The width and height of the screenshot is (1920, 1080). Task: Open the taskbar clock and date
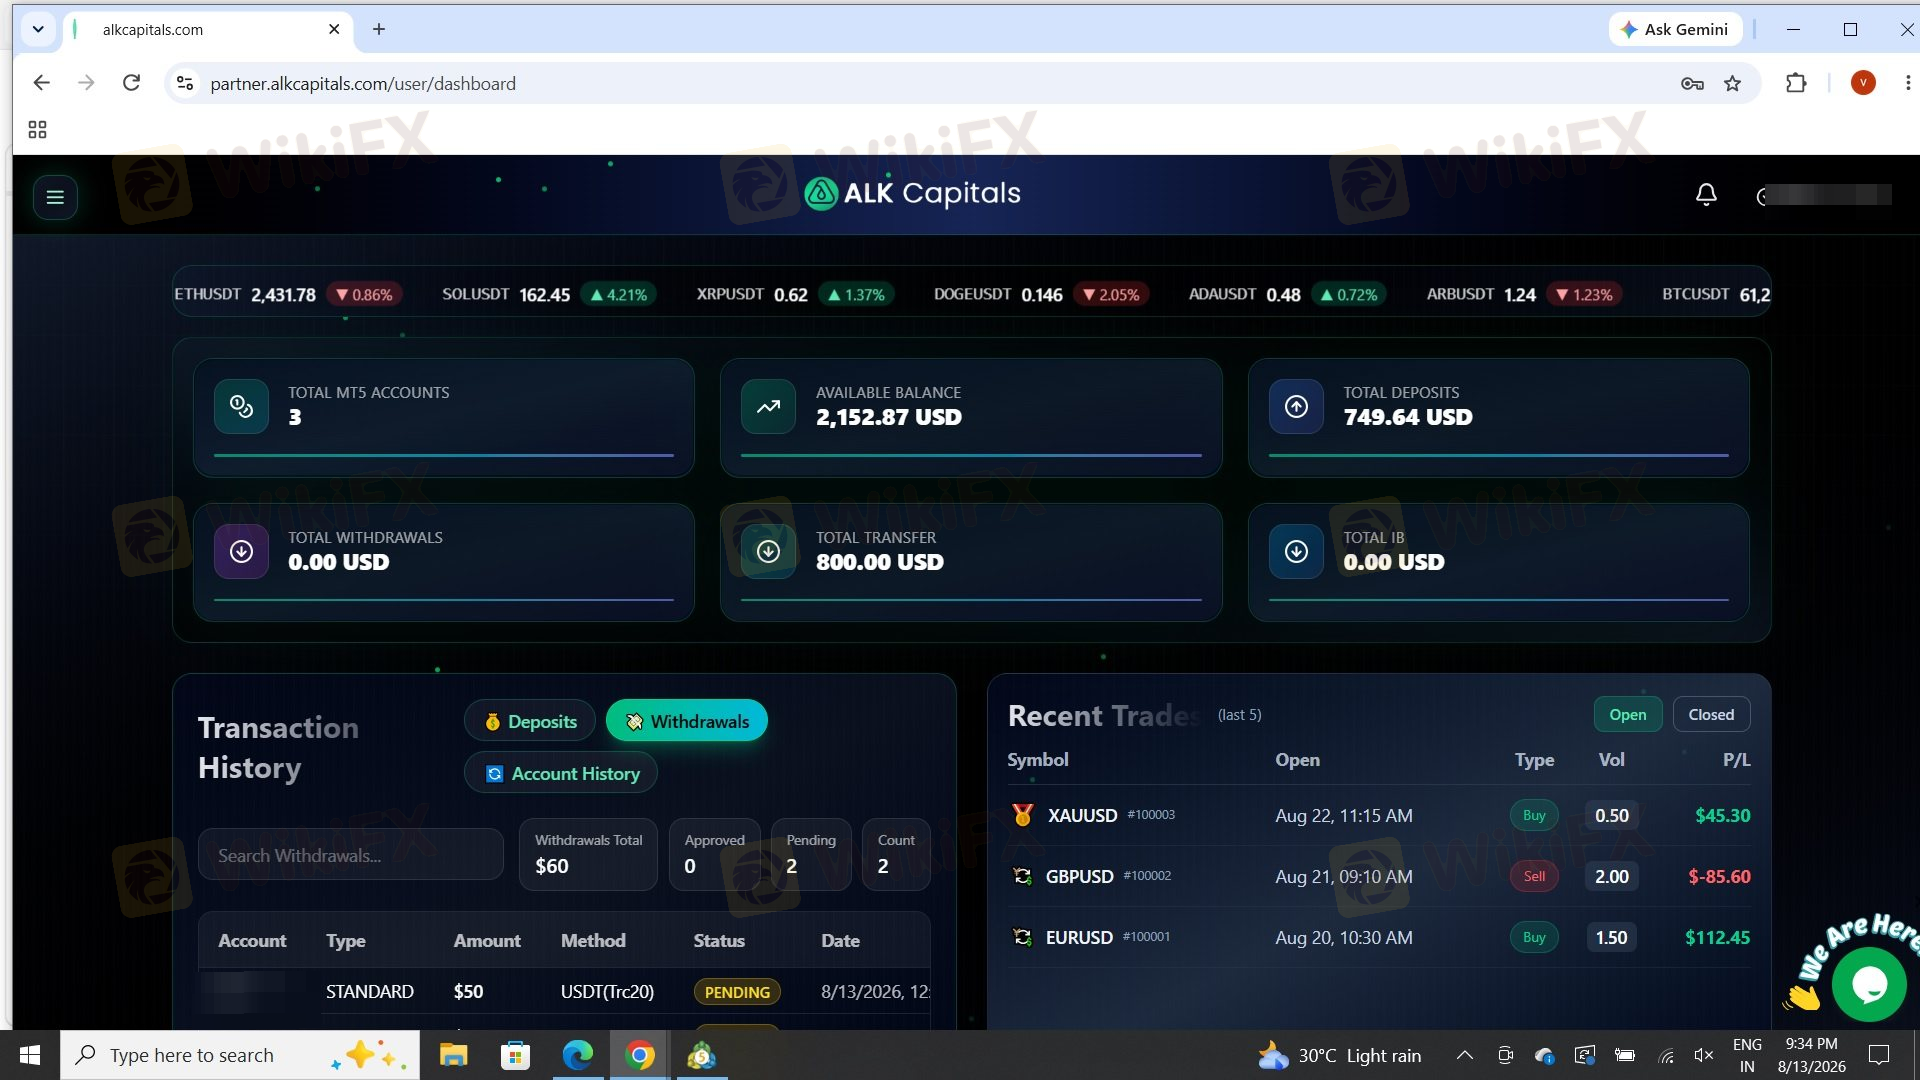[x=1811, y=1055]
